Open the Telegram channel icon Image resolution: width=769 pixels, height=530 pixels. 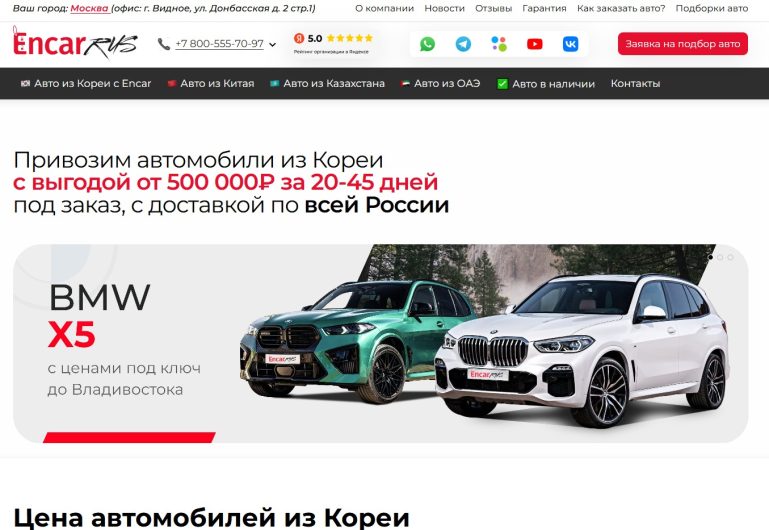click(x=463, y=44)
